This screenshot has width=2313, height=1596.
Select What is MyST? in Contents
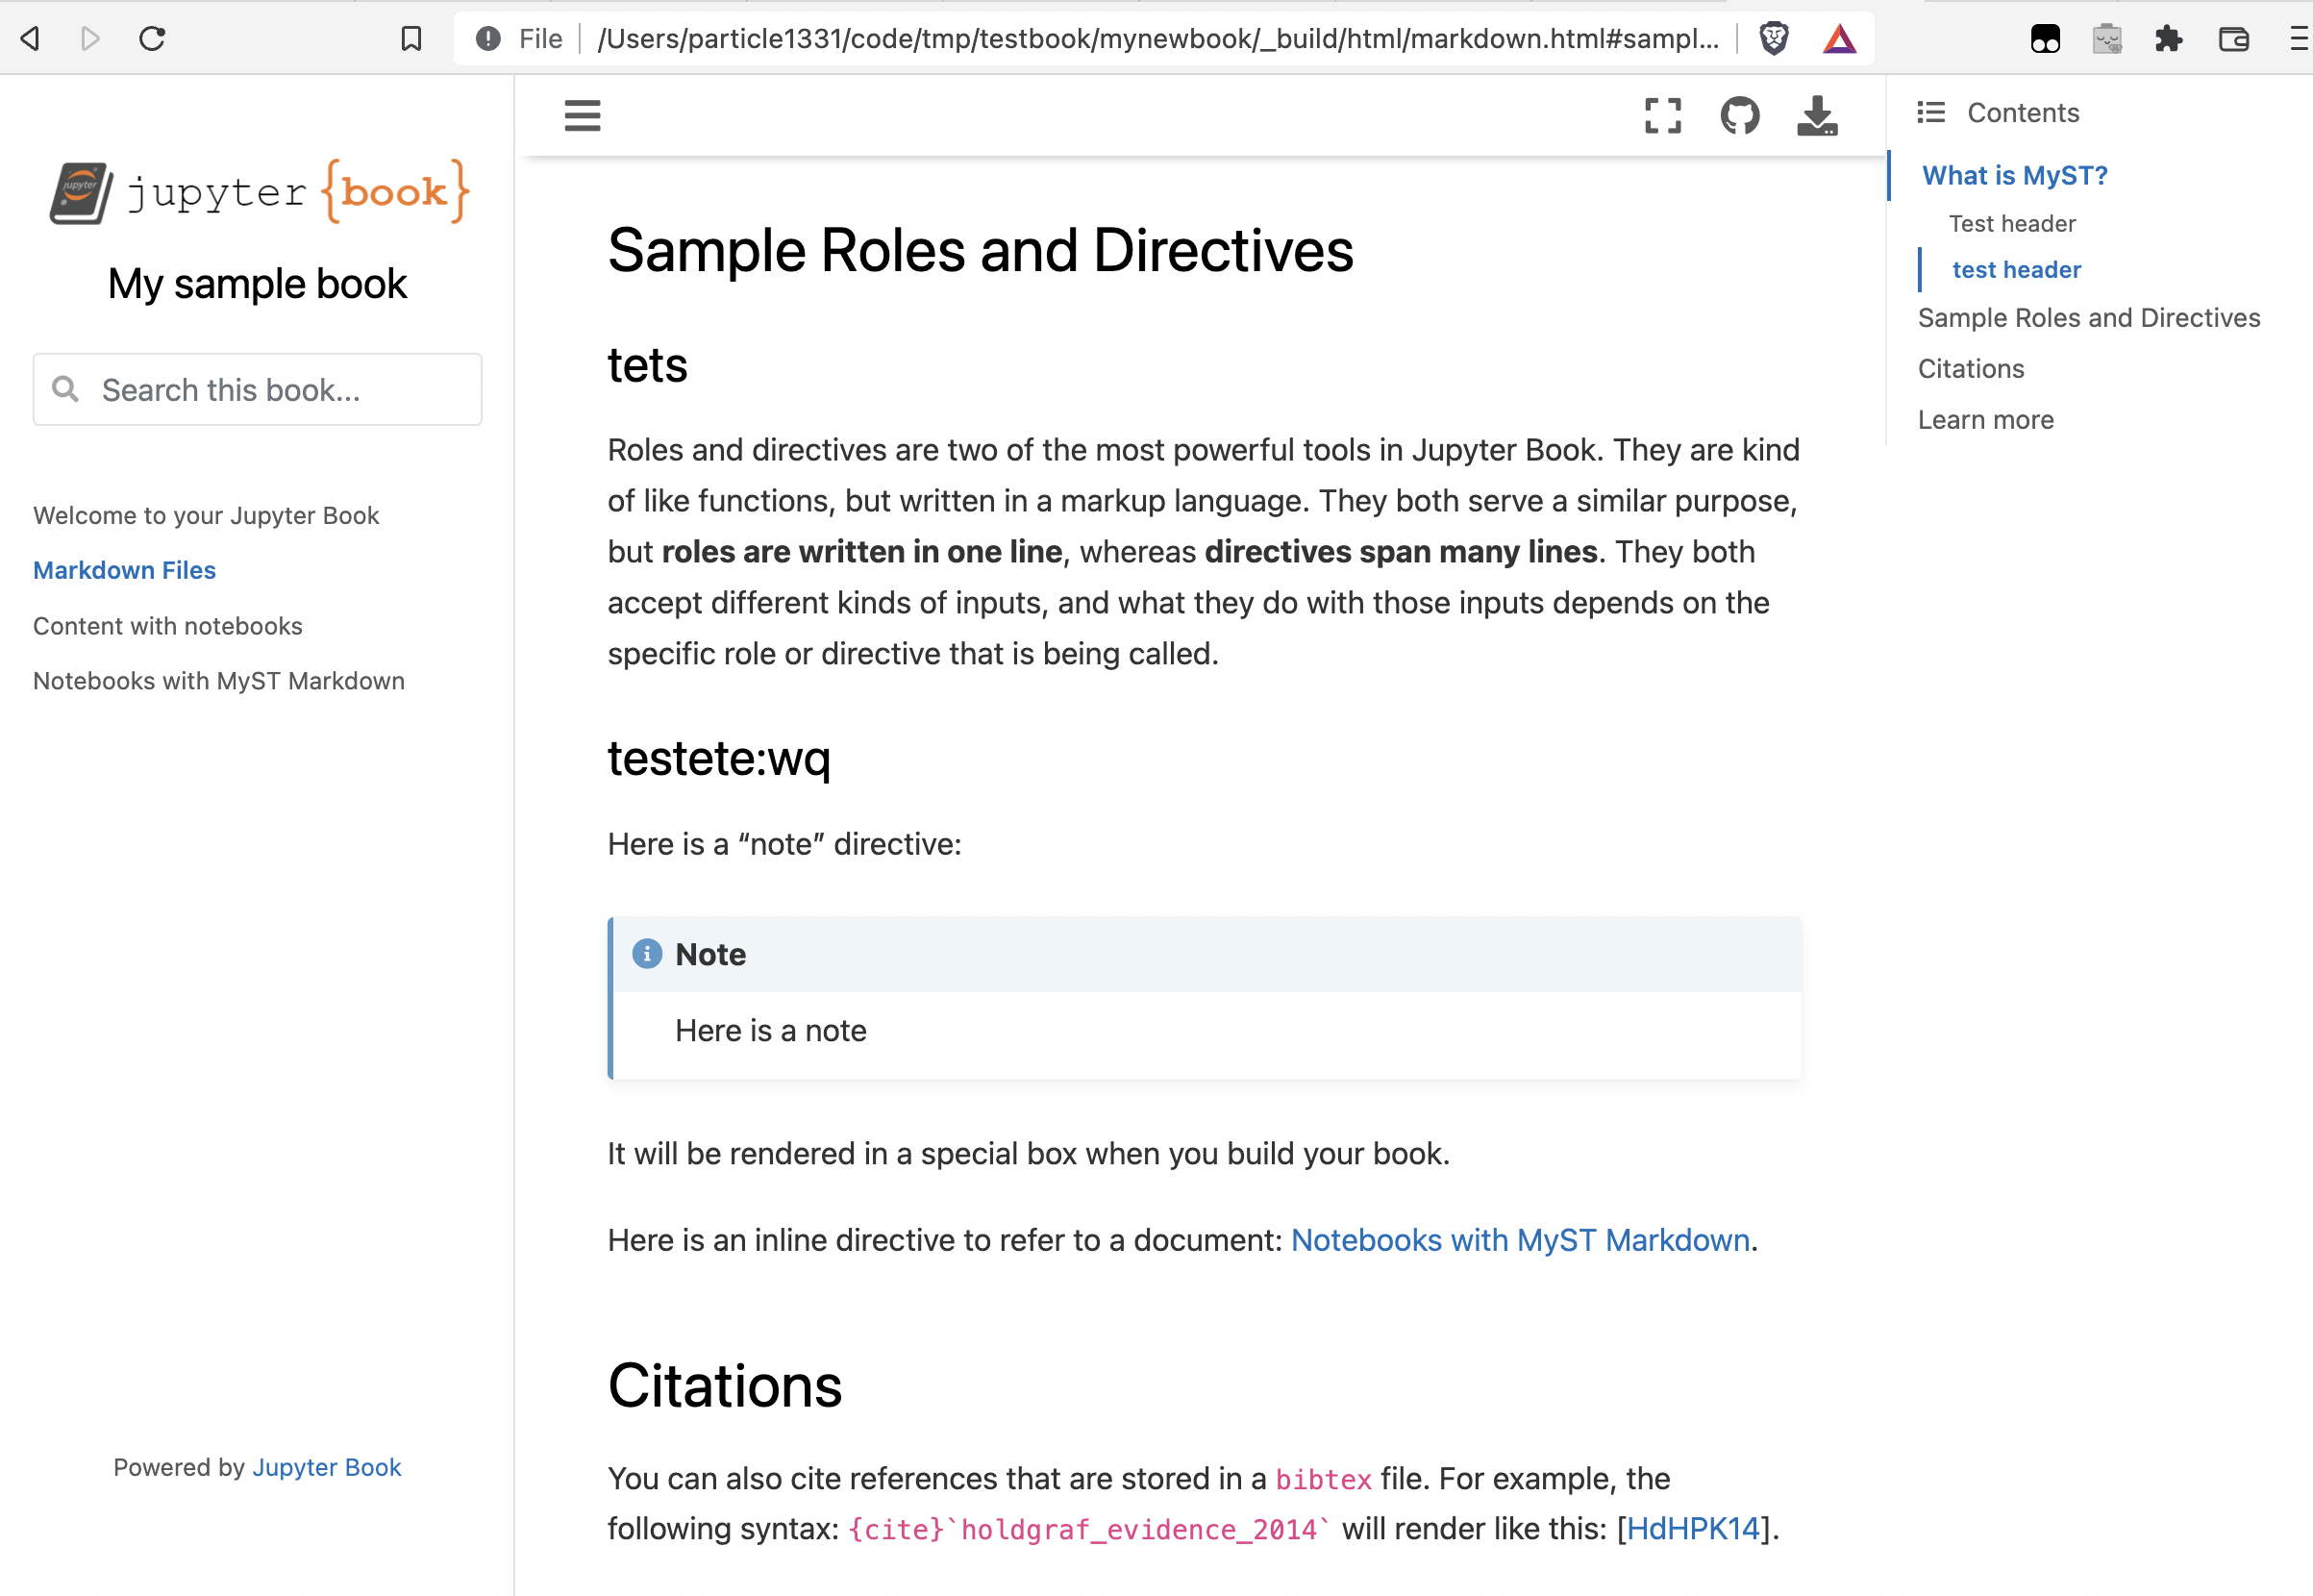(2014, 176)
